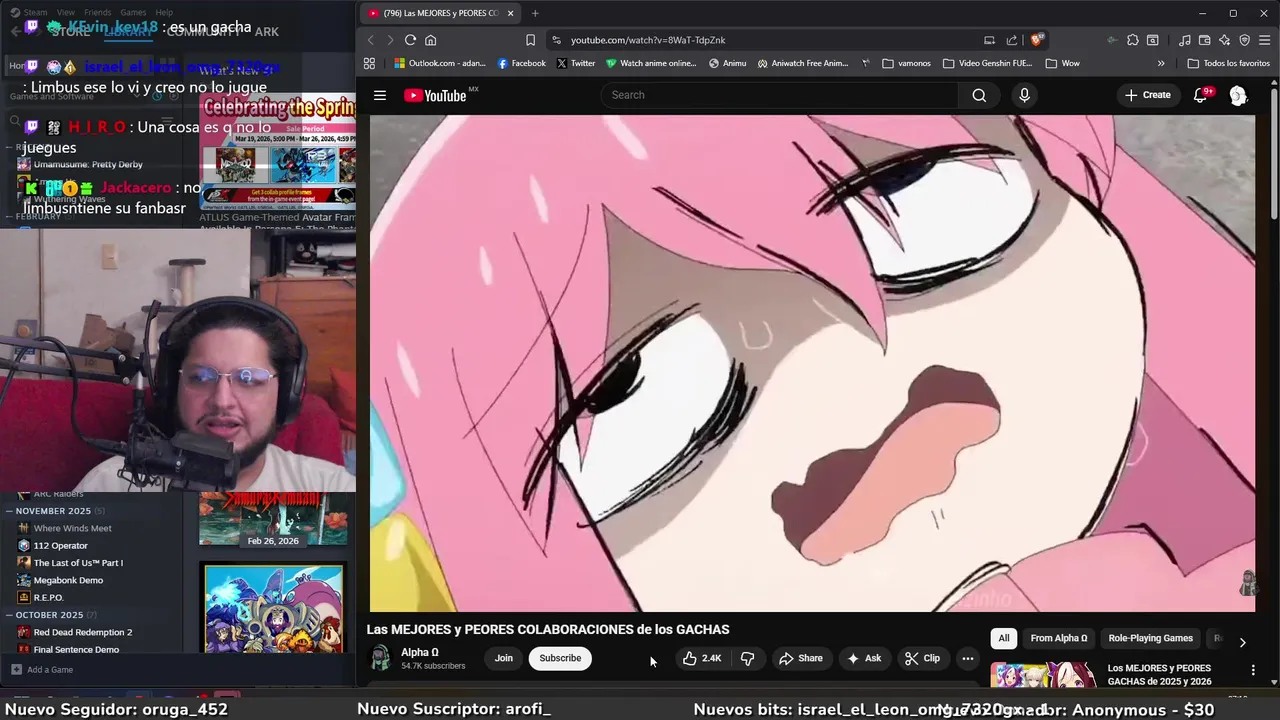The height and width of the screenshot is (720, 1280).
Task: Click the YouTube search magnifier button
Action: point(979,95)
